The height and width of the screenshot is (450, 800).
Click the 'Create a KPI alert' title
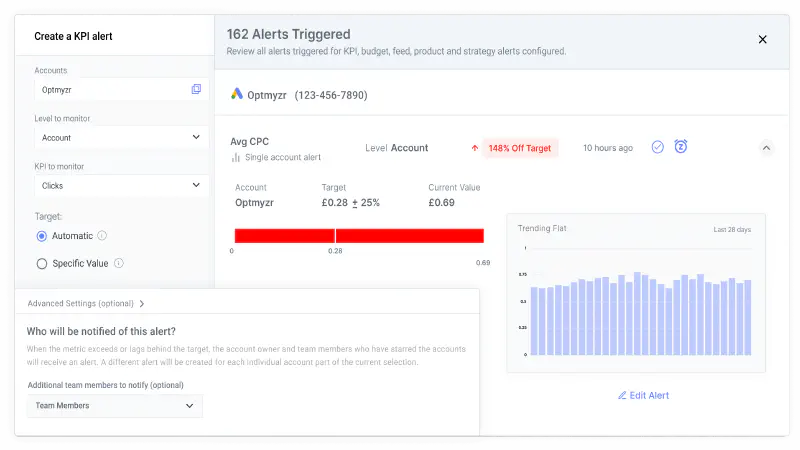coord(73,36)
